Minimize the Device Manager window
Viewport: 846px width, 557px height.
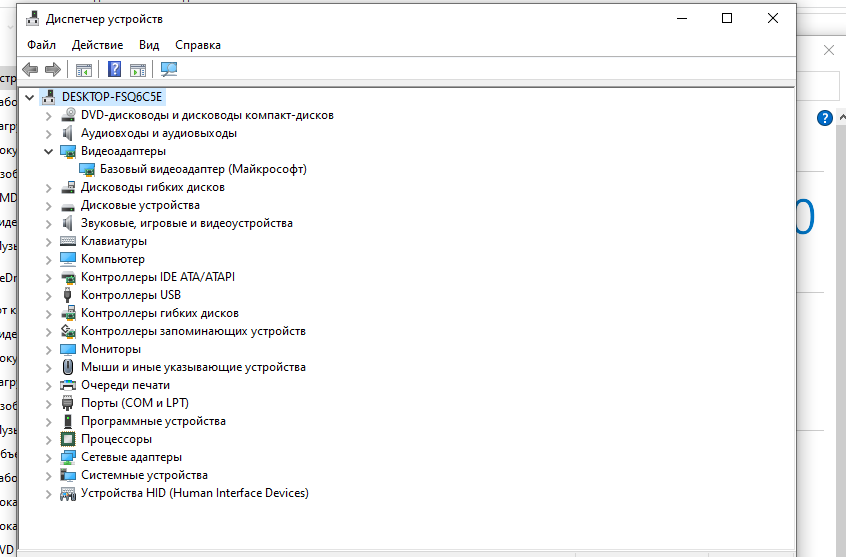[682, 18]
